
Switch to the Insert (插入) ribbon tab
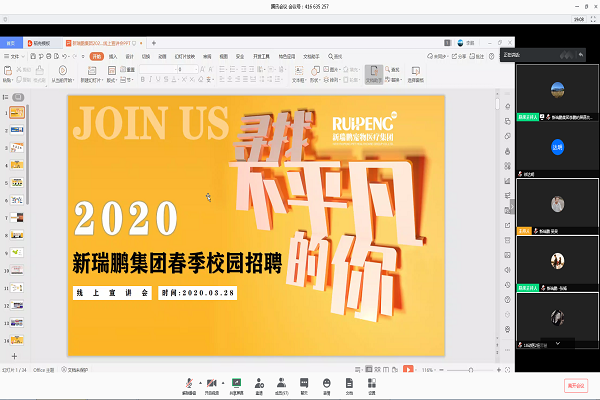pyautogui.click(x=113, y=58)
